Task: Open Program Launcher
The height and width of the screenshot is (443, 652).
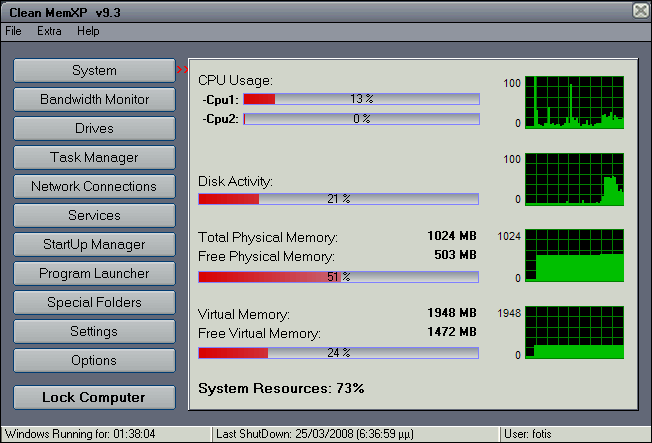Action: coord(94,273)
